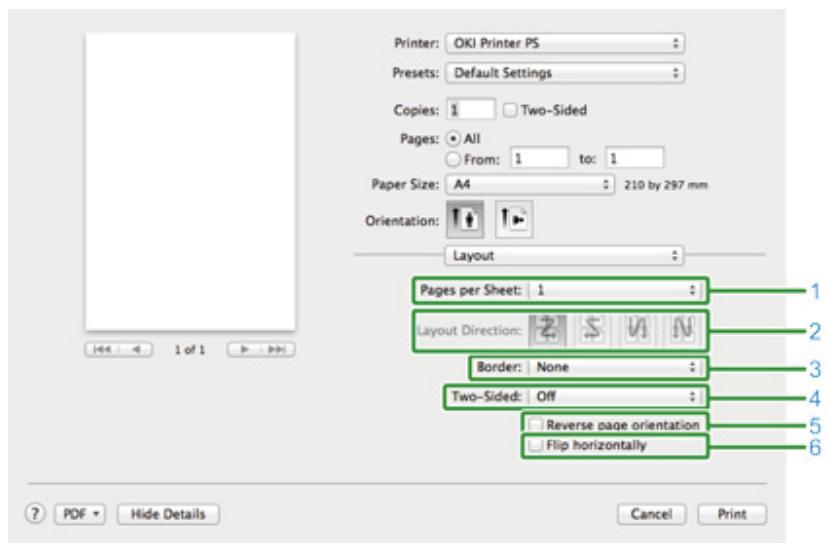Image resolution: width=826 pixels, height=543 pixels.
Task: Open the Printer dropdown showing OKI Printer PS
Action: (x=565, y=44)
